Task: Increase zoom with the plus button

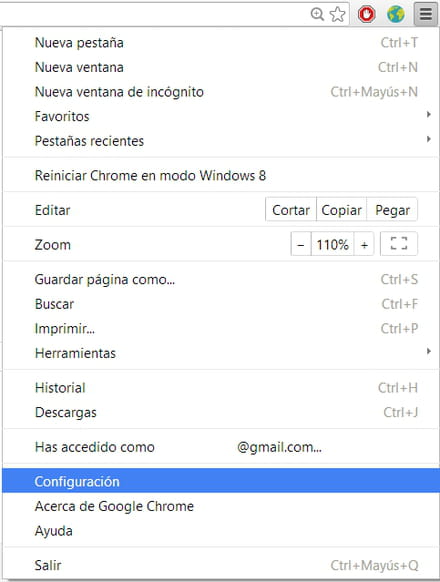Action: click(x=364, y=244)
